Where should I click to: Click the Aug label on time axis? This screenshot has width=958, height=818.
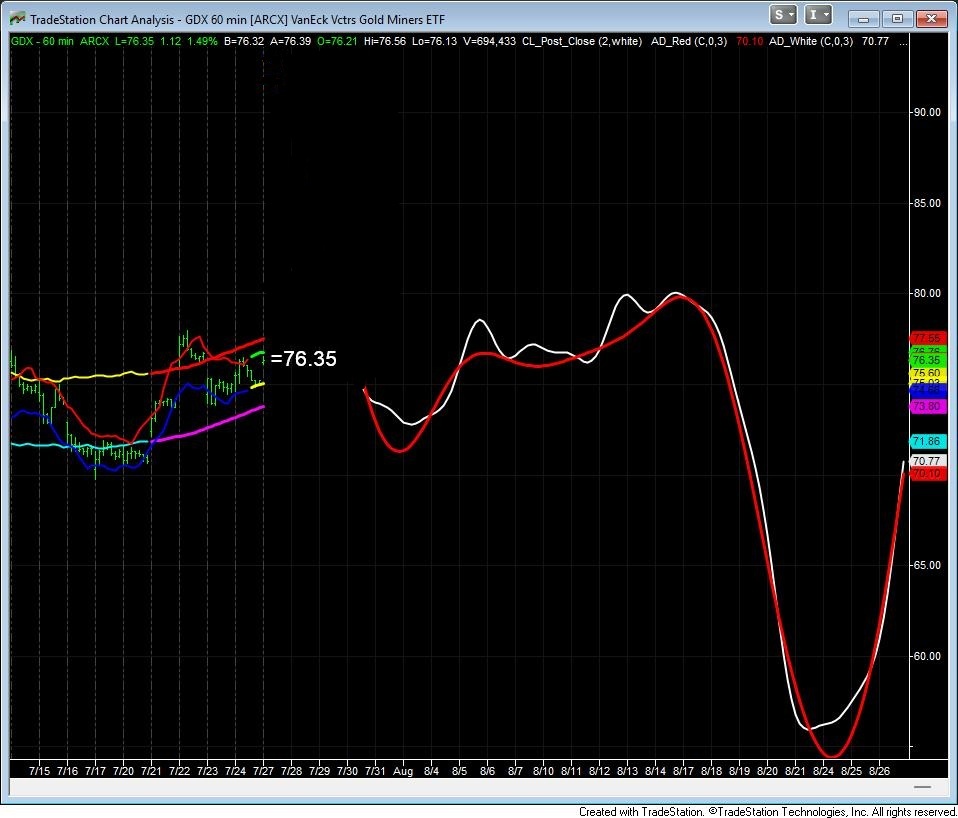403,771
